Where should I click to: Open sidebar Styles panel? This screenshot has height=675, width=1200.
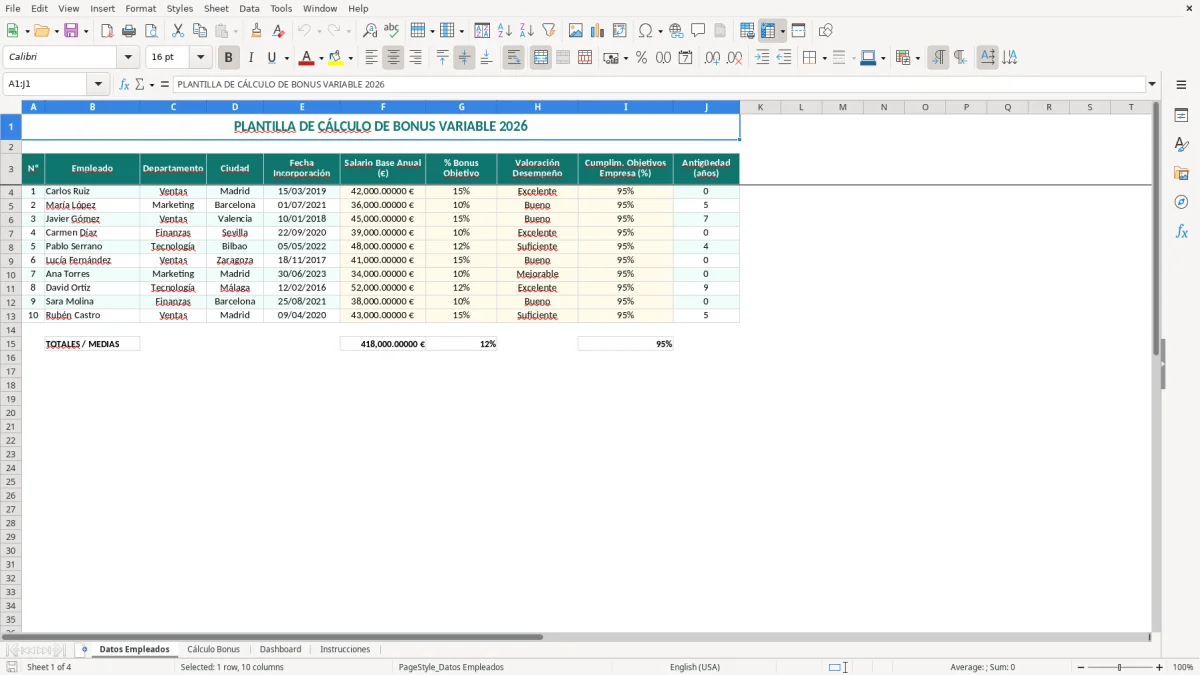[x=1181, y=144]
